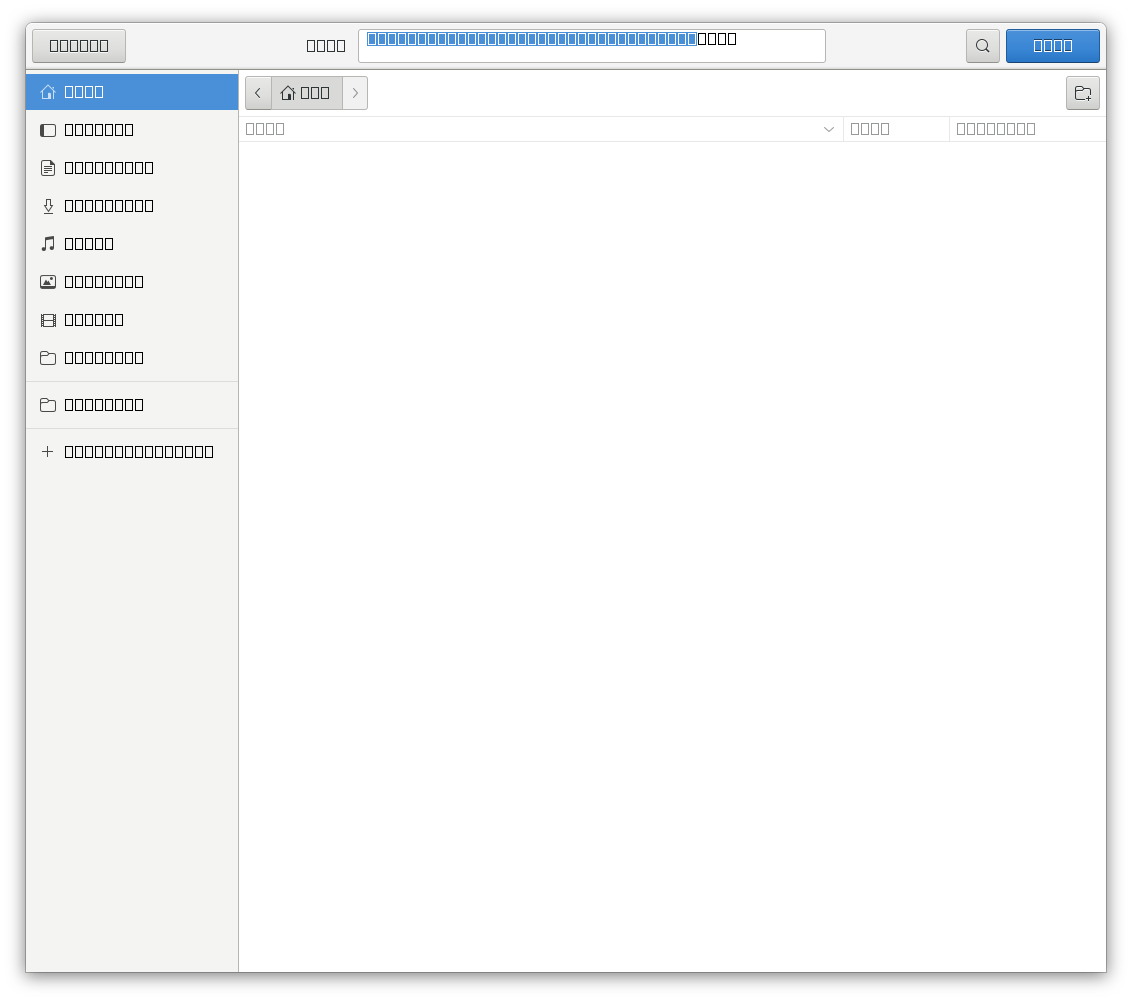Click inside the filename text field
This screenshot has height=1001, width=1132.
tap(592, 45)
